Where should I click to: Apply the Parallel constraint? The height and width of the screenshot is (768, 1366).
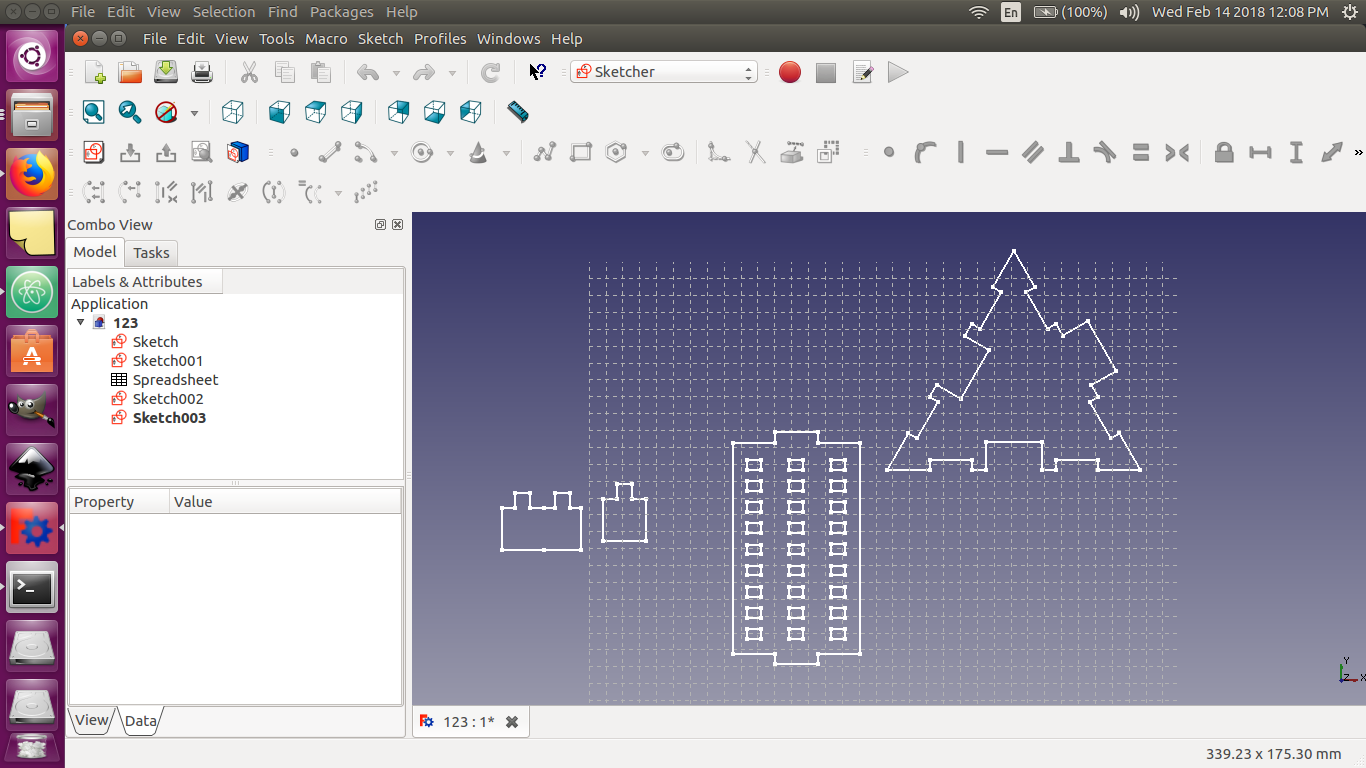pos(1033,152)
